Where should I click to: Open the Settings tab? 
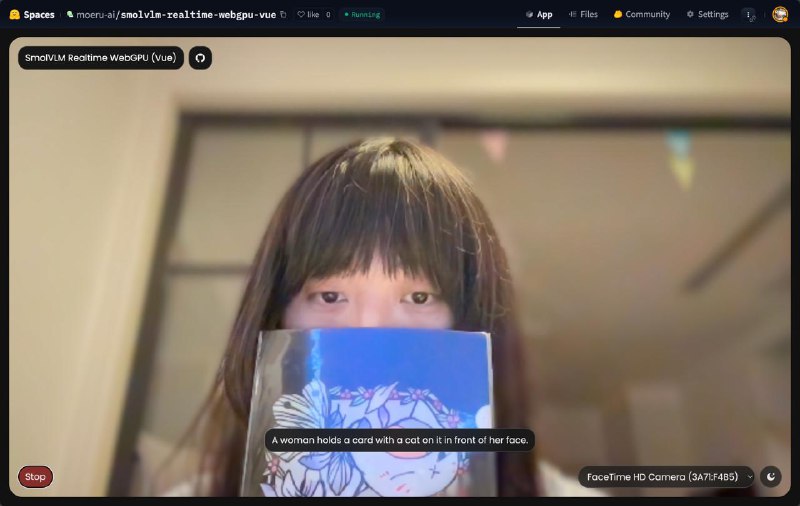click(707, 14)
